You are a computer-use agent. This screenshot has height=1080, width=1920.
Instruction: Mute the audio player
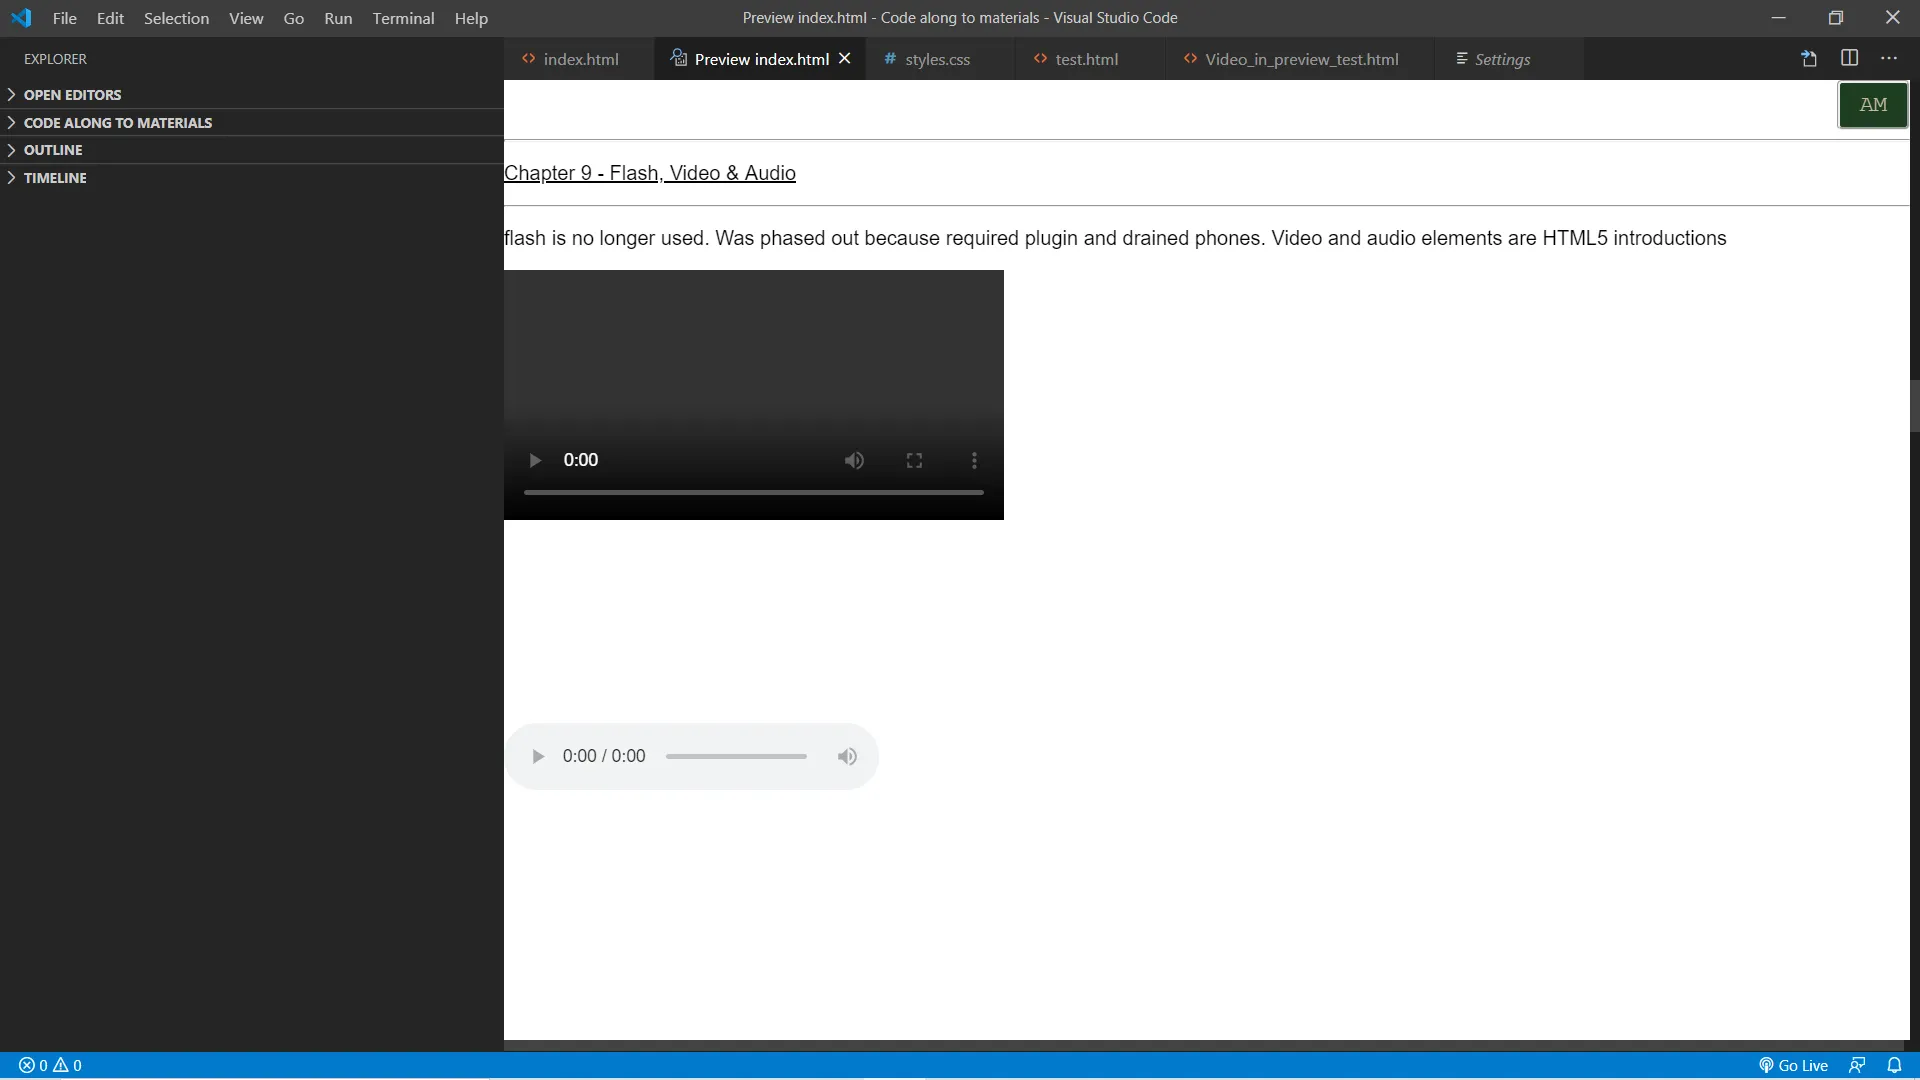tap(847, 757)
